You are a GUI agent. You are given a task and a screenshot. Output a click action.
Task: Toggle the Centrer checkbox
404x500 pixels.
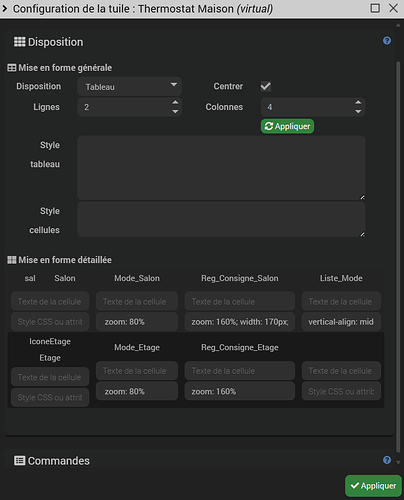pos(266,86)
